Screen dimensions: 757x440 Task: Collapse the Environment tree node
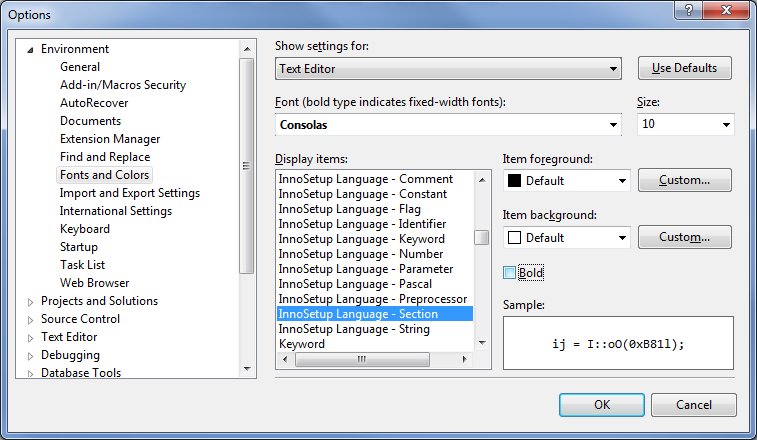pos(30,49)
